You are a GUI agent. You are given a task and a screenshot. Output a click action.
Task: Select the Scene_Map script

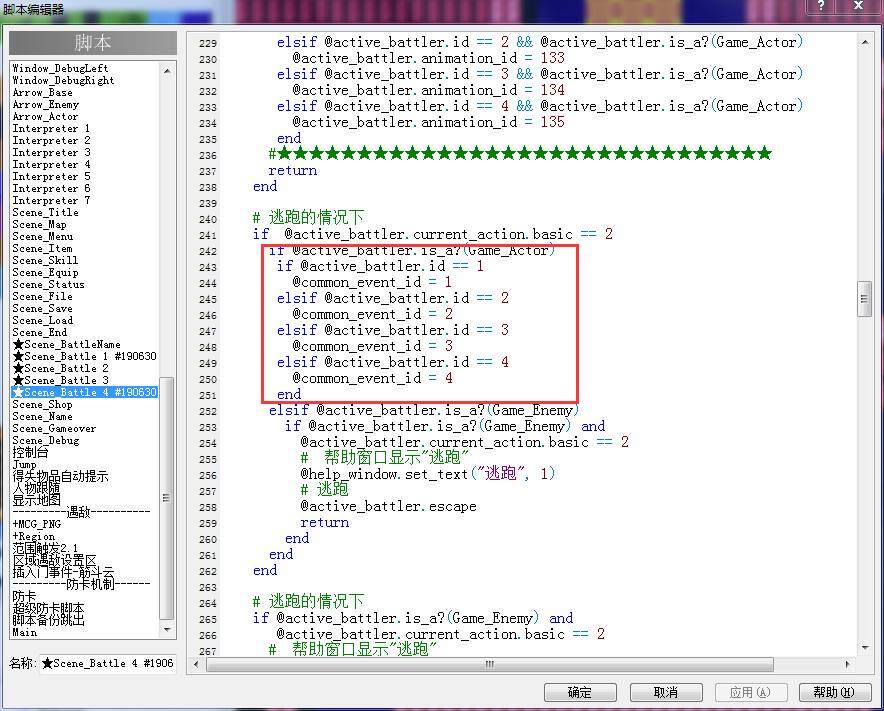(39, 224)
